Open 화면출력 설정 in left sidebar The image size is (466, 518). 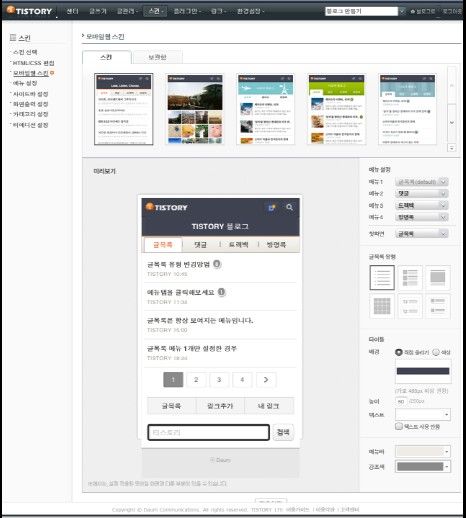pos(31,104)
